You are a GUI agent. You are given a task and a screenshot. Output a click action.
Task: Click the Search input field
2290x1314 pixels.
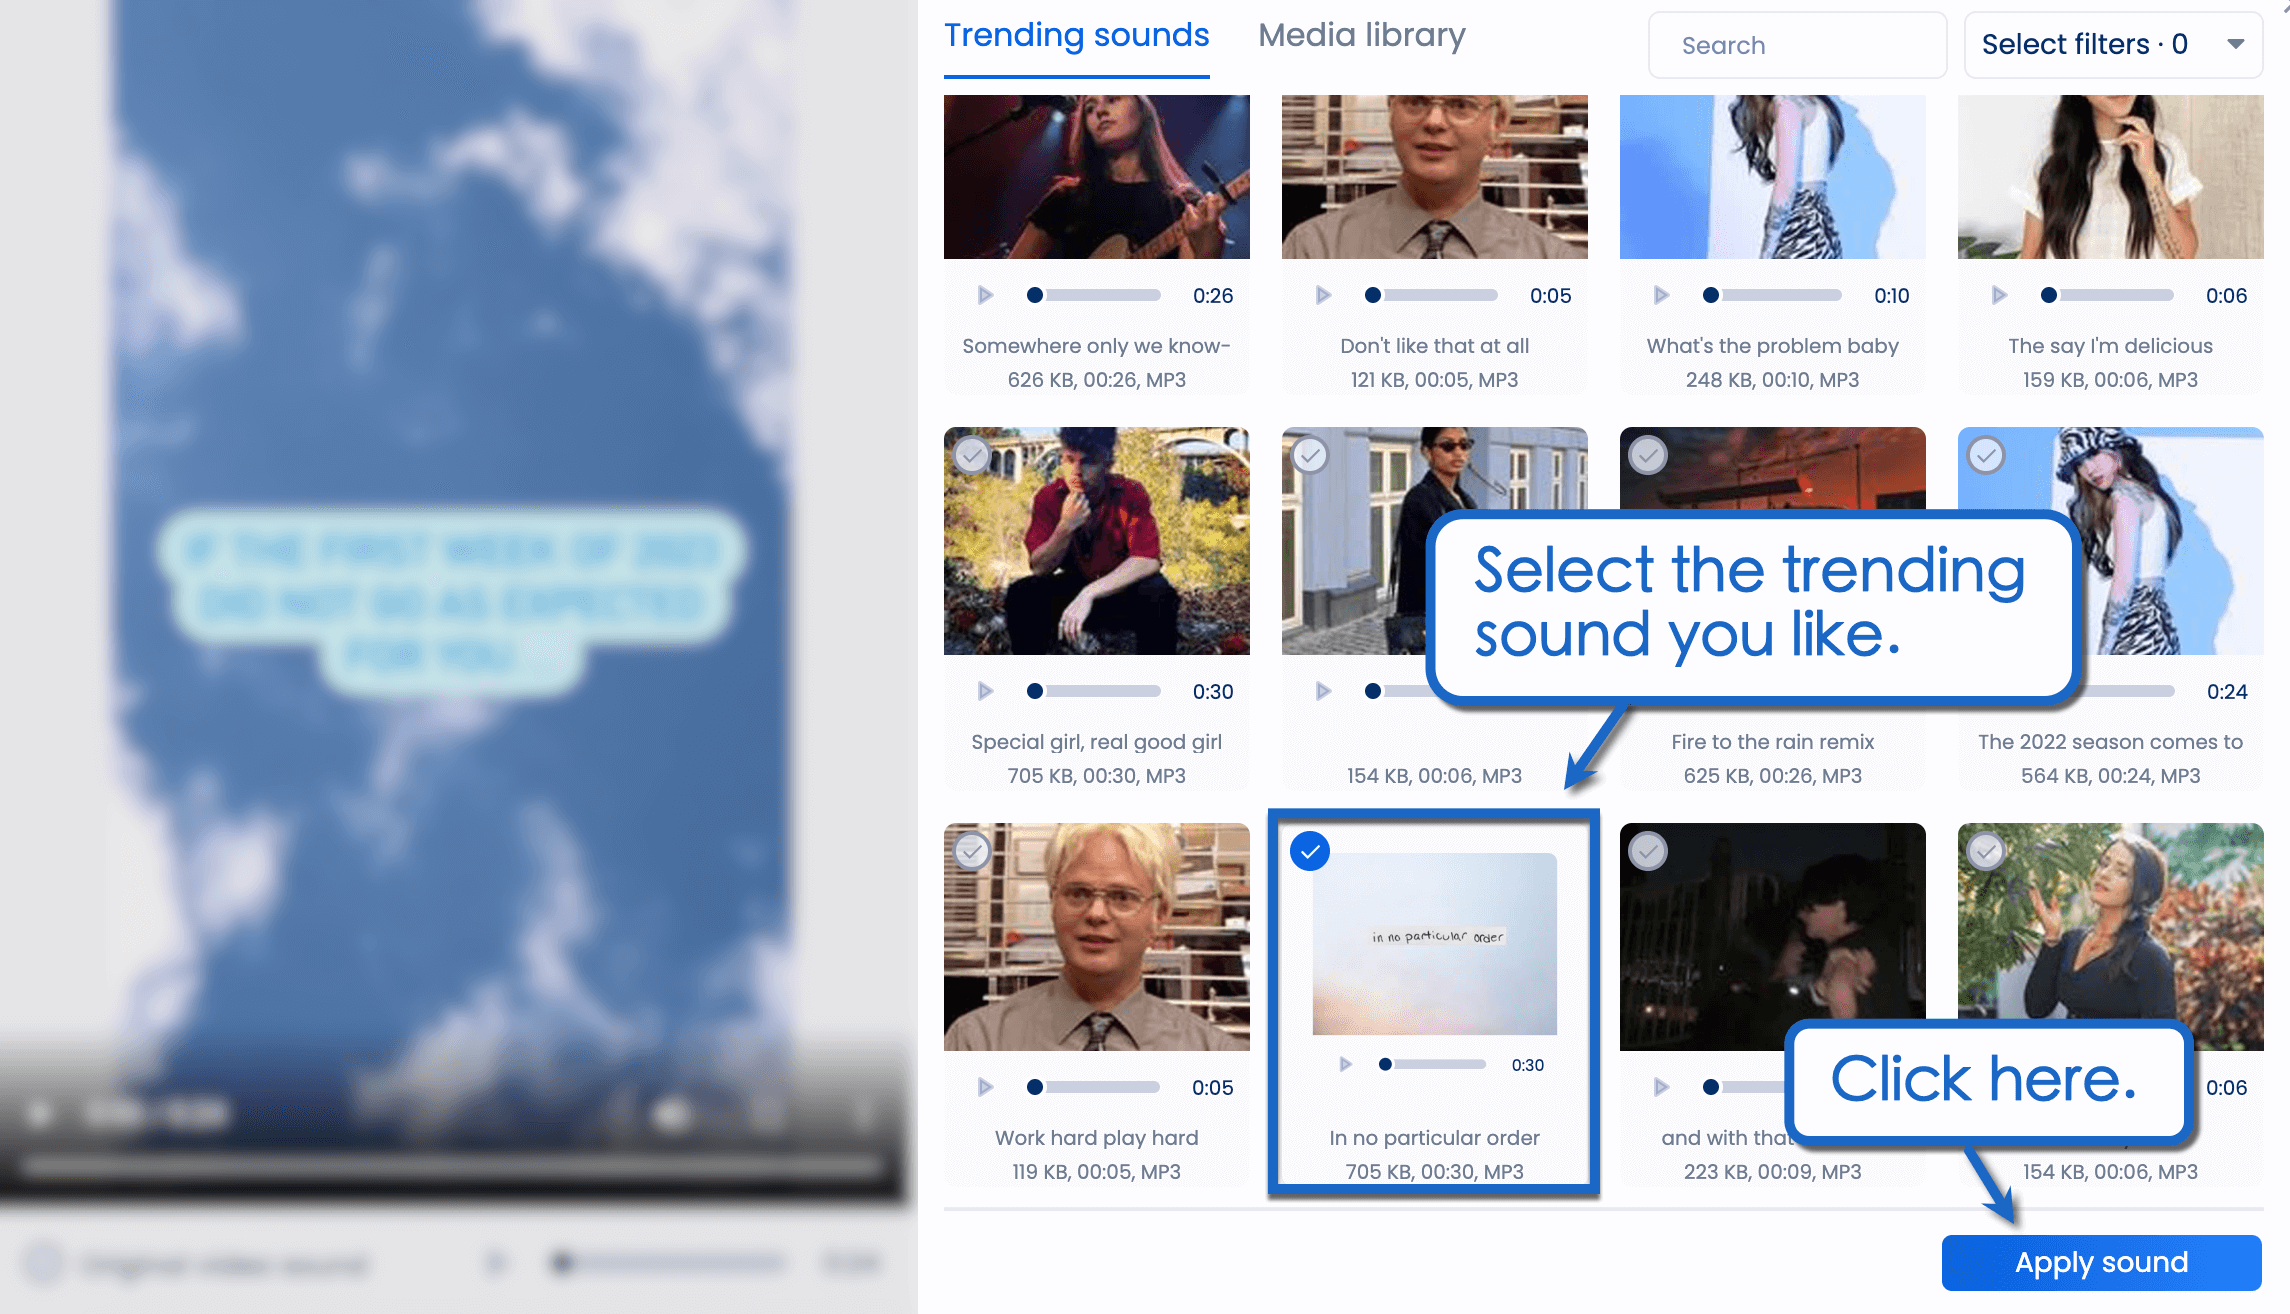[x=1796, y=44]
